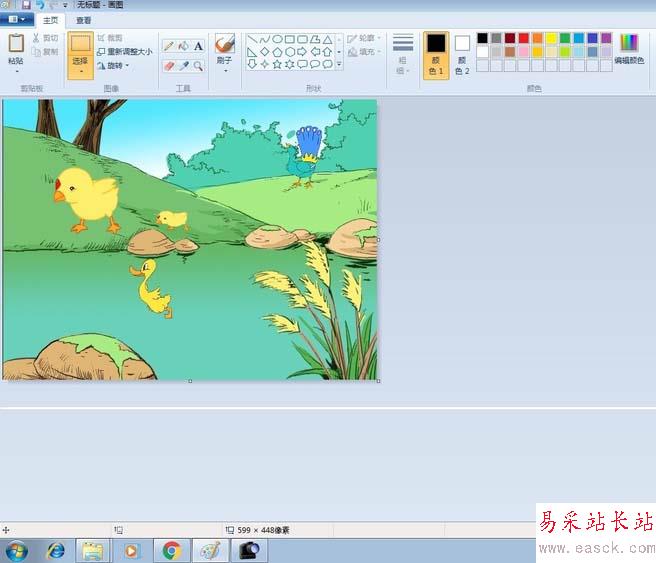The image size is (656, 563).
Task: Select the Color picker eyedropper tool
Action: [183, 66]
